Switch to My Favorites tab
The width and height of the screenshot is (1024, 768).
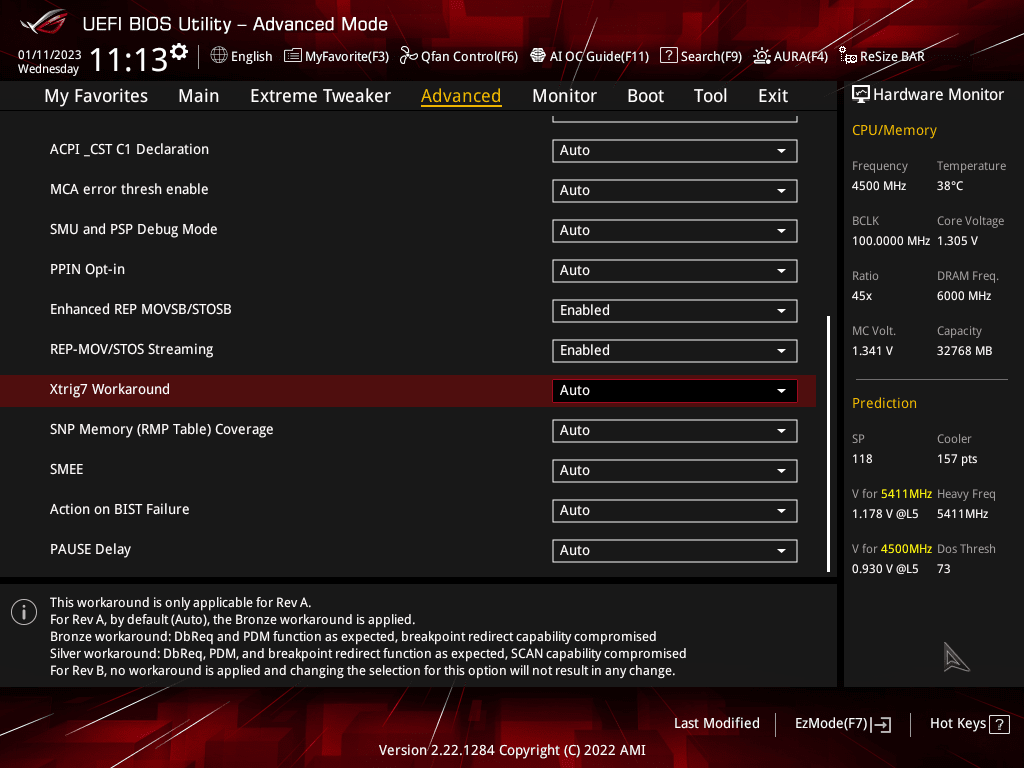pyautogui.click(x=96, y=96)
